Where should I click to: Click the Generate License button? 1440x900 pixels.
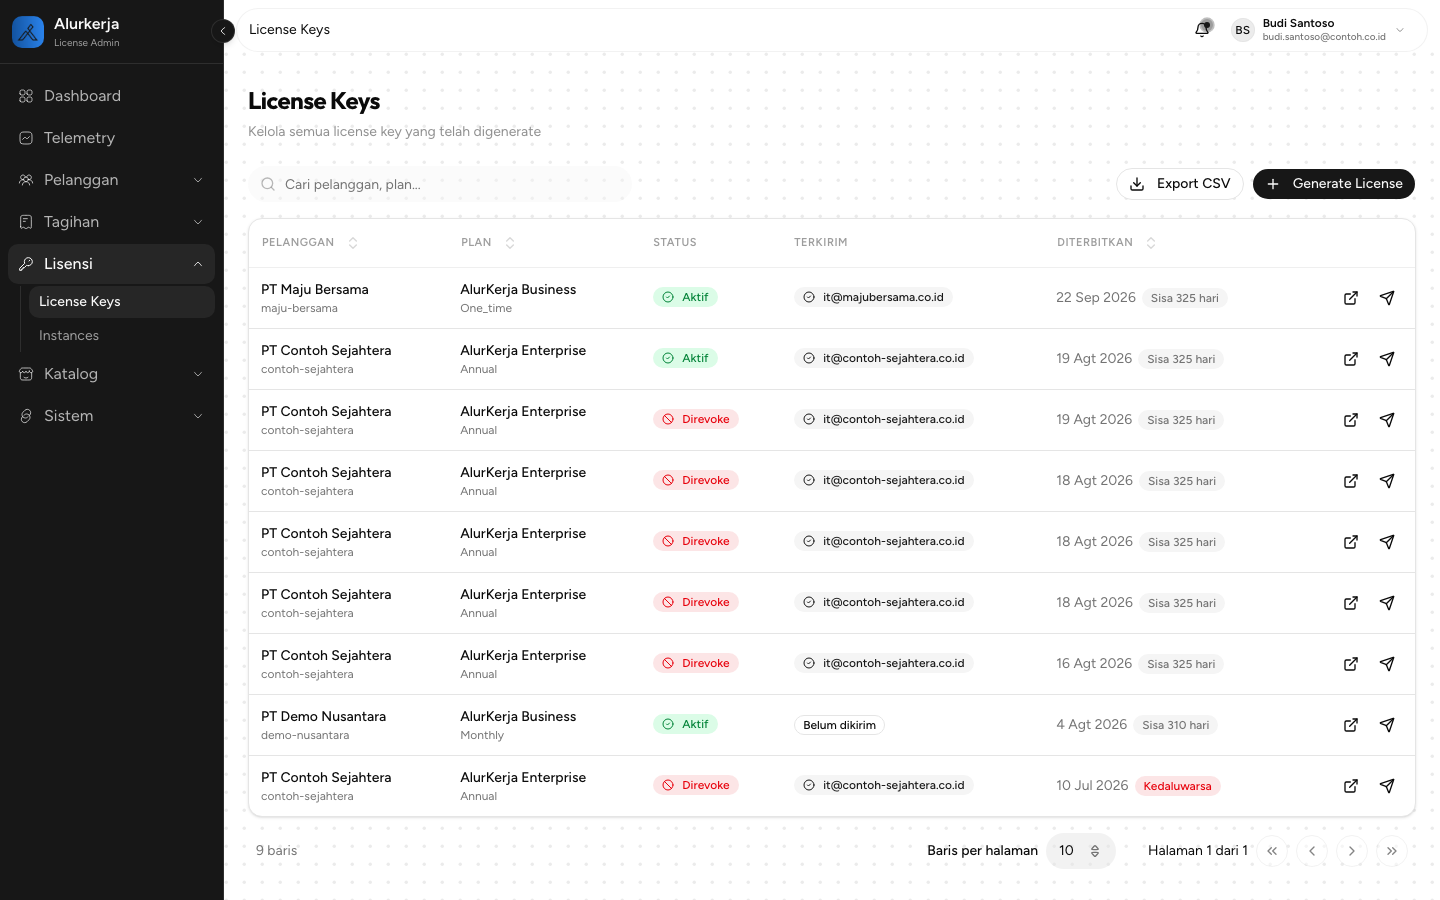1334,184
